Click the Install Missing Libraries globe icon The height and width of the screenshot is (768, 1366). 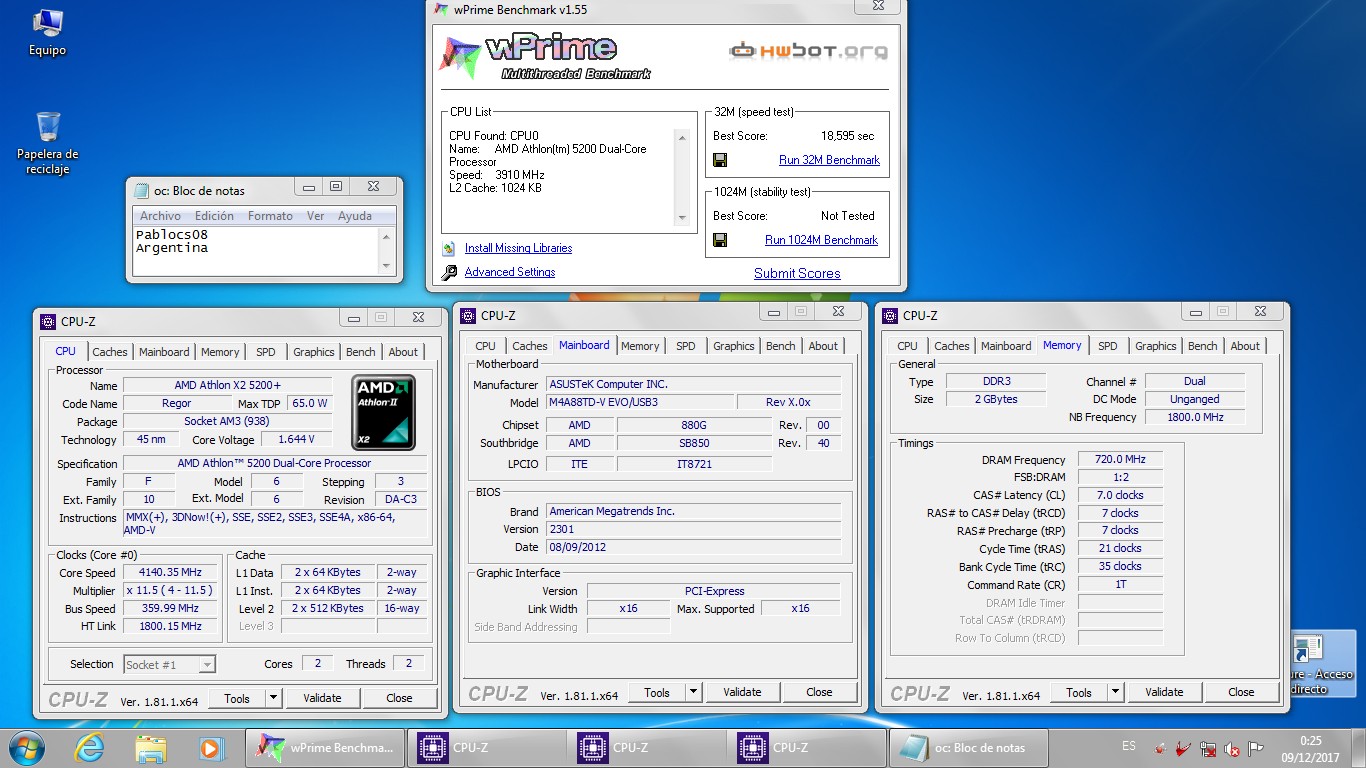448,248
